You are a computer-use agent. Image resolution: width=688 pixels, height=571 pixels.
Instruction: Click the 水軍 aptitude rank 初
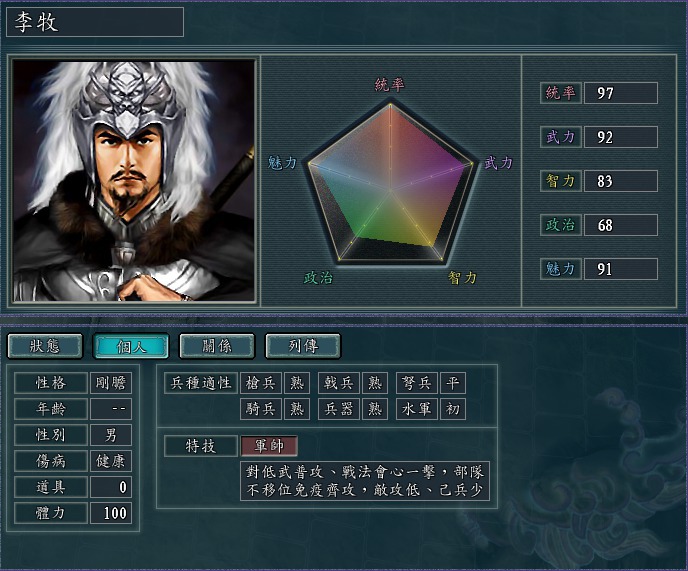click(x=453, y=409)
